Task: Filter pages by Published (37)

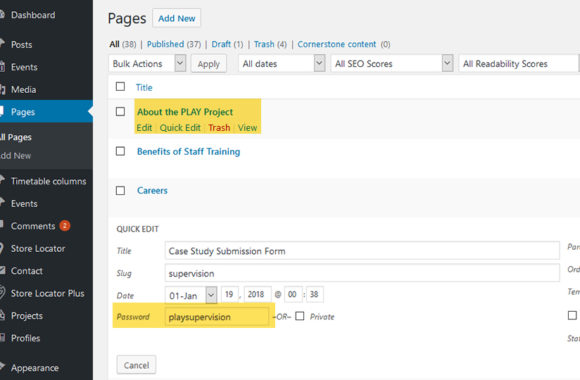Action: [174, 44]
